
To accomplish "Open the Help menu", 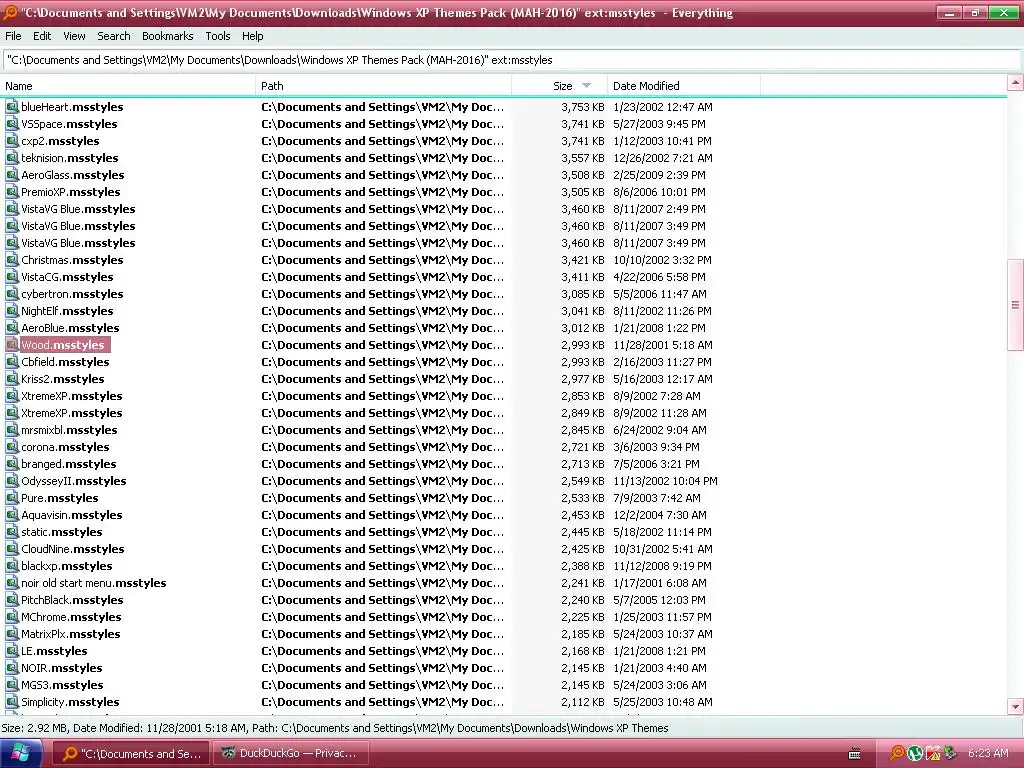I will pyautogui.click(x=252, y=36).
